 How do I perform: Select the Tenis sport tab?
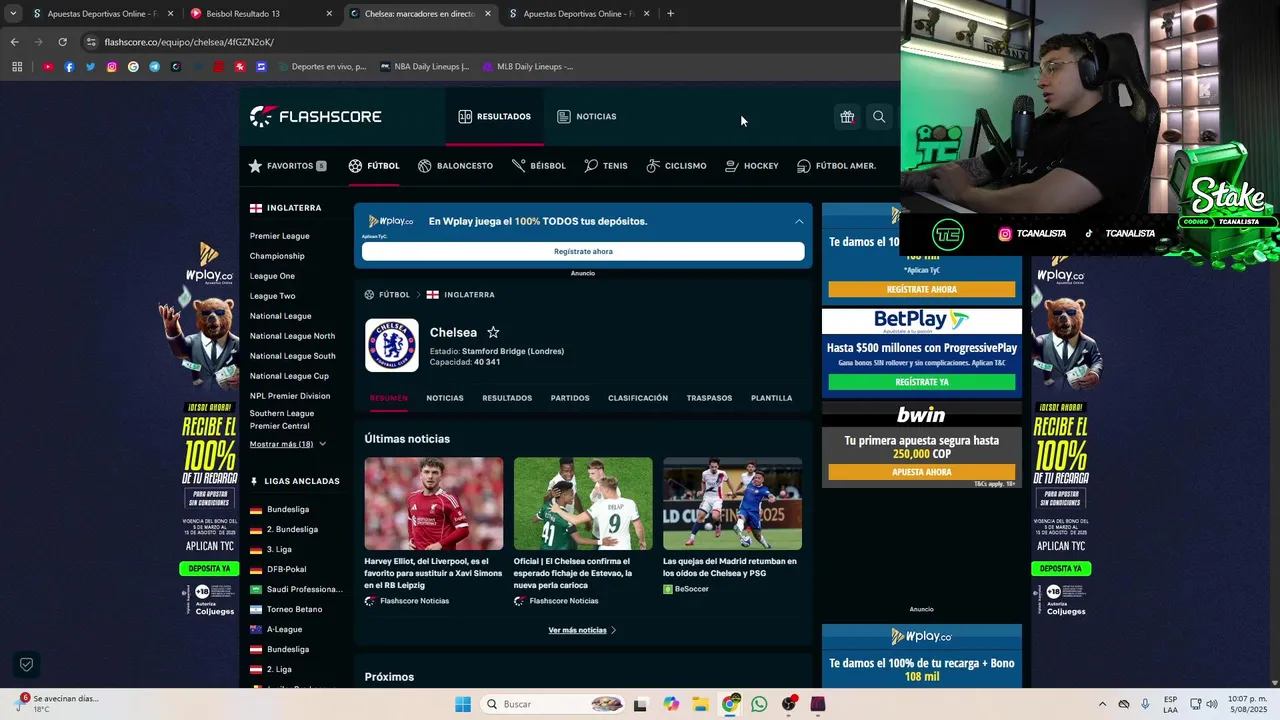click(606, 166)
